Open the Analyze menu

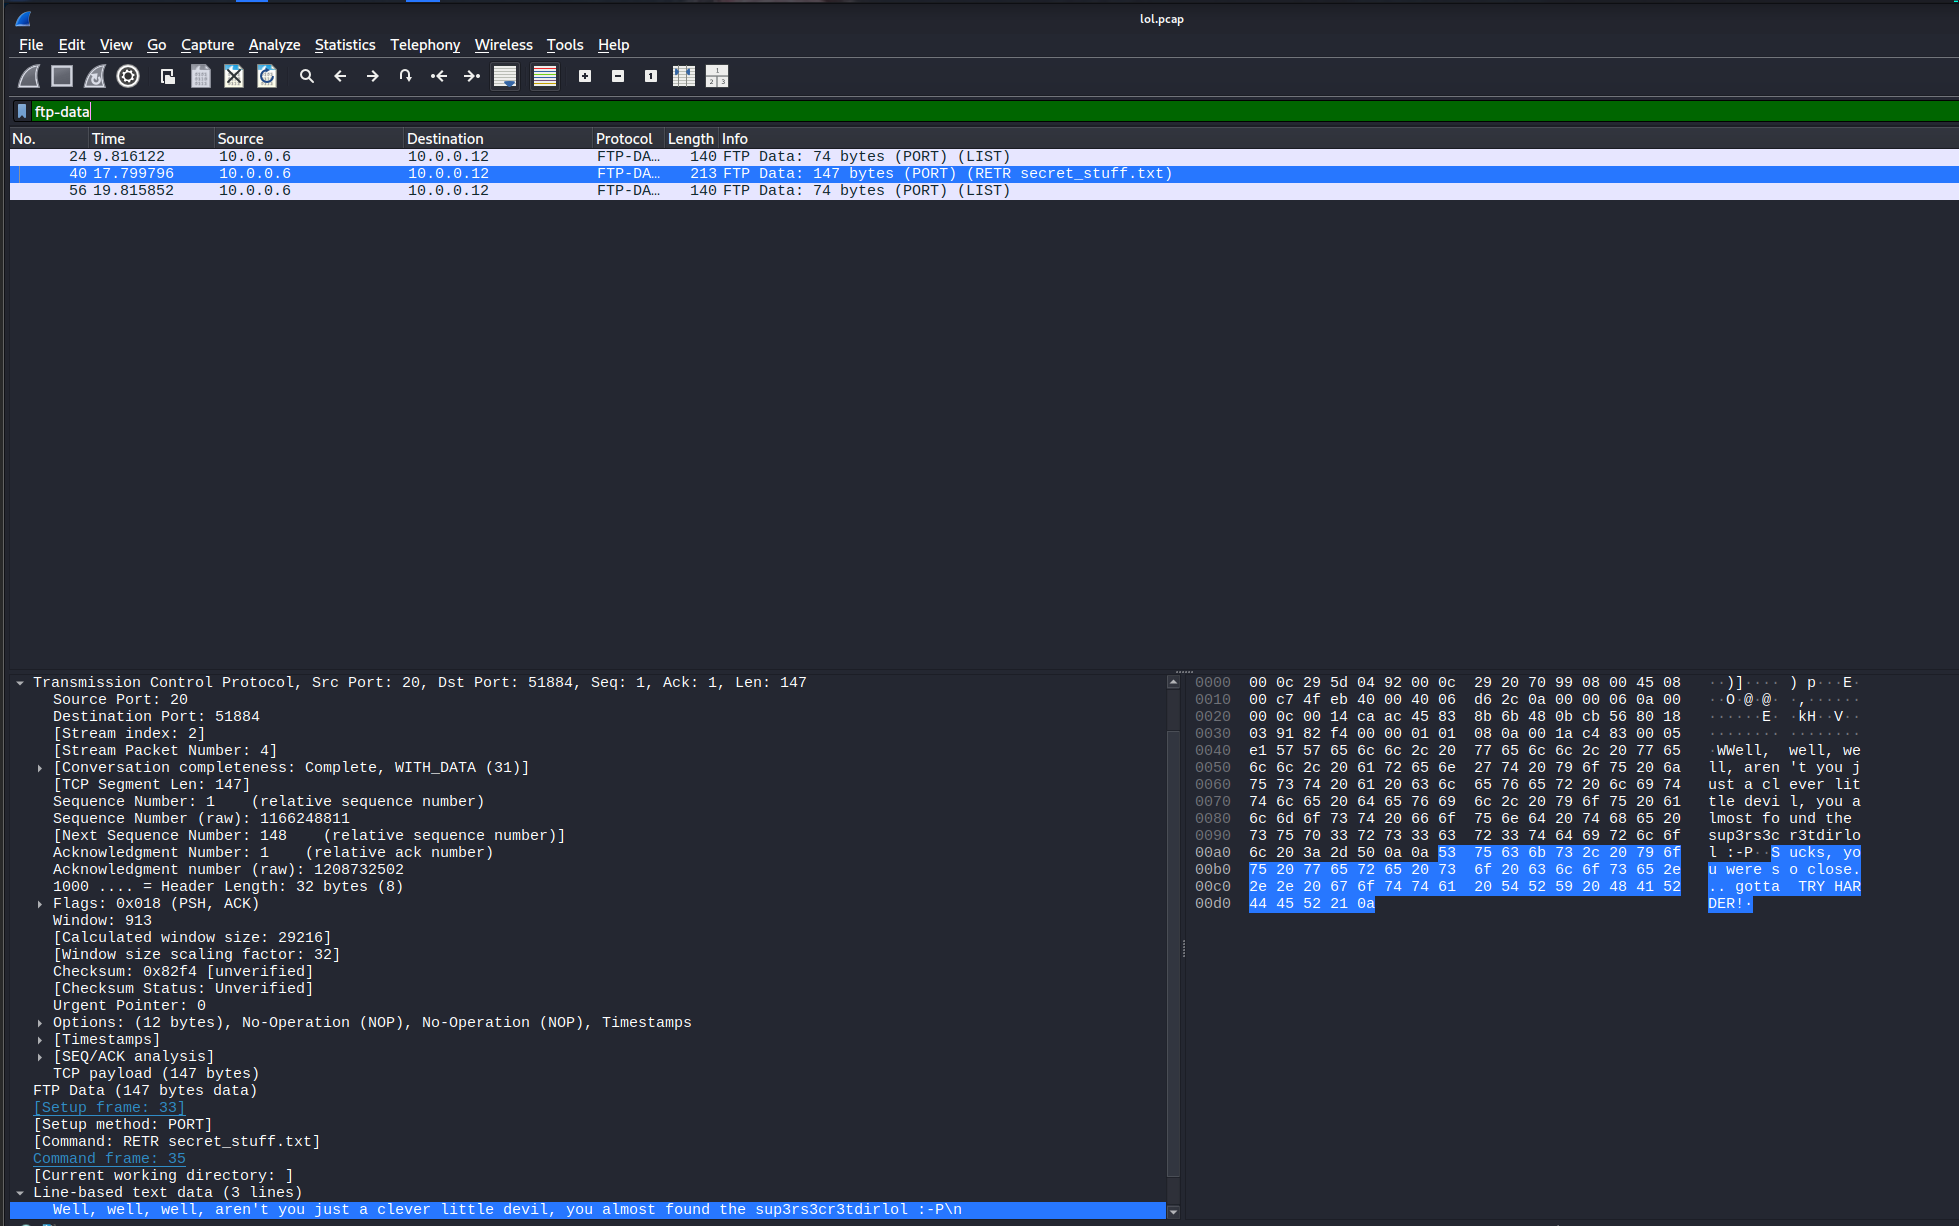click(274, 45)
